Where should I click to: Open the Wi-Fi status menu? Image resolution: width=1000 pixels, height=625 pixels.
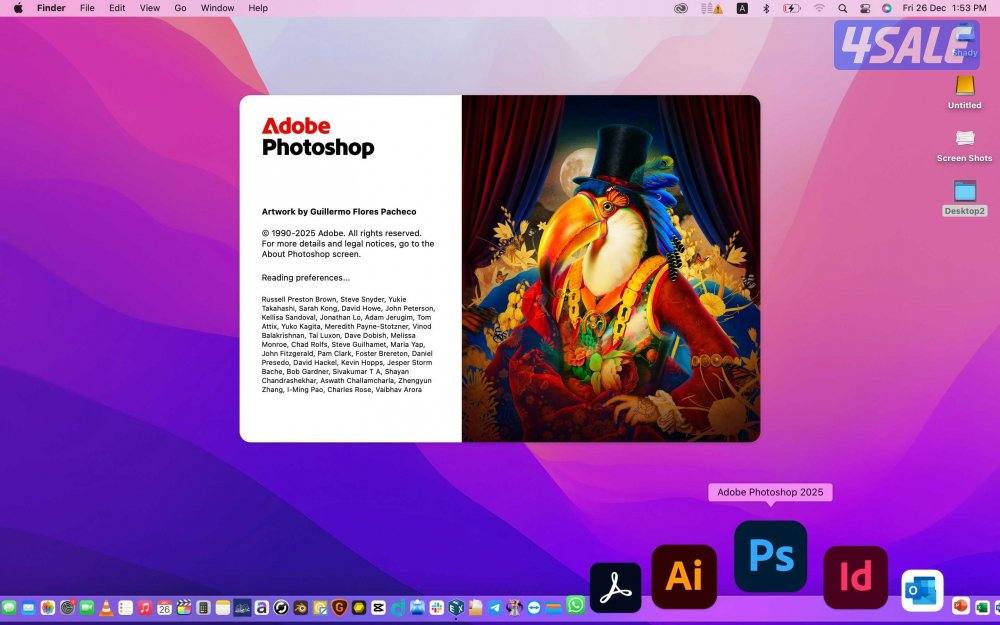pos(818,8)
